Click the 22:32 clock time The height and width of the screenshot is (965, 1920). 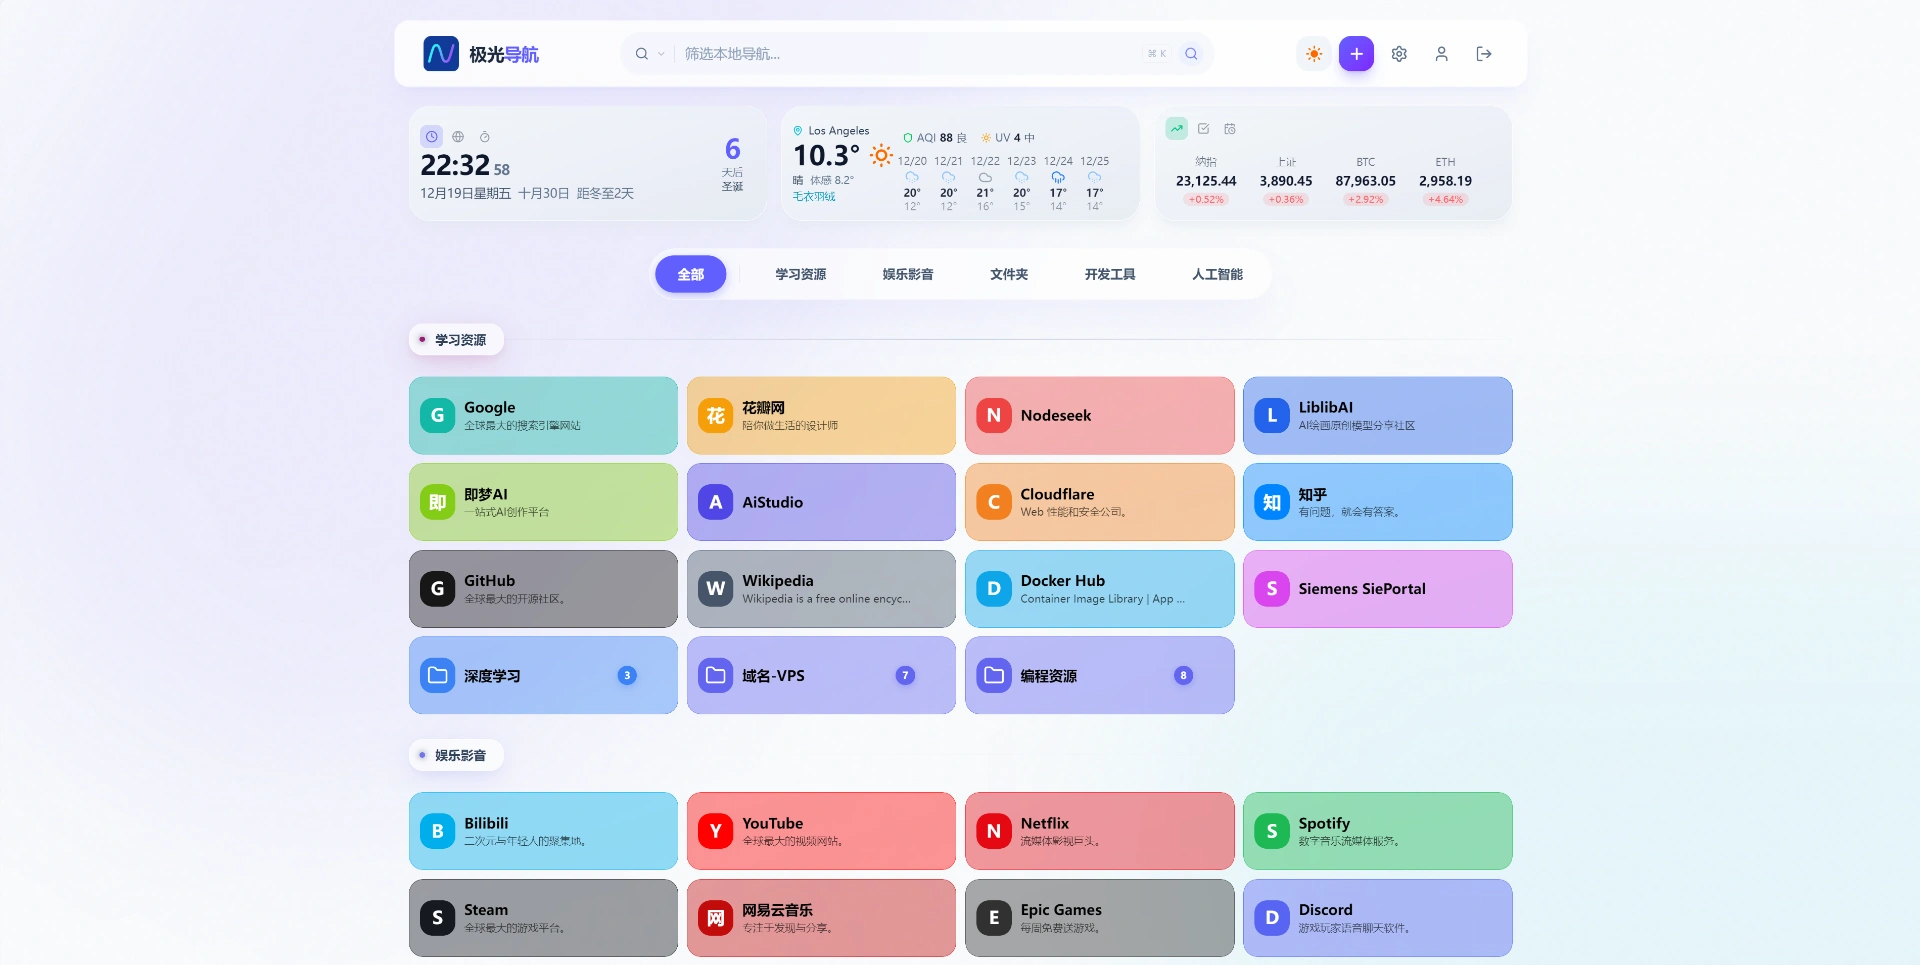455,165
